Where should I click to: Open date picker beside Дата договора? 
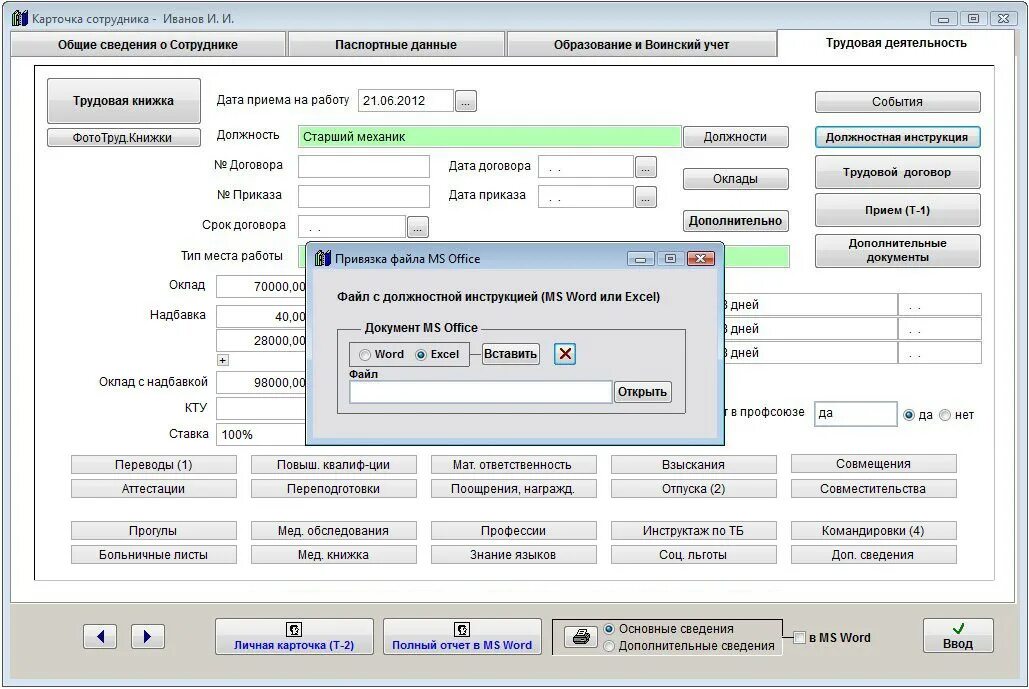tap(648, 166)
